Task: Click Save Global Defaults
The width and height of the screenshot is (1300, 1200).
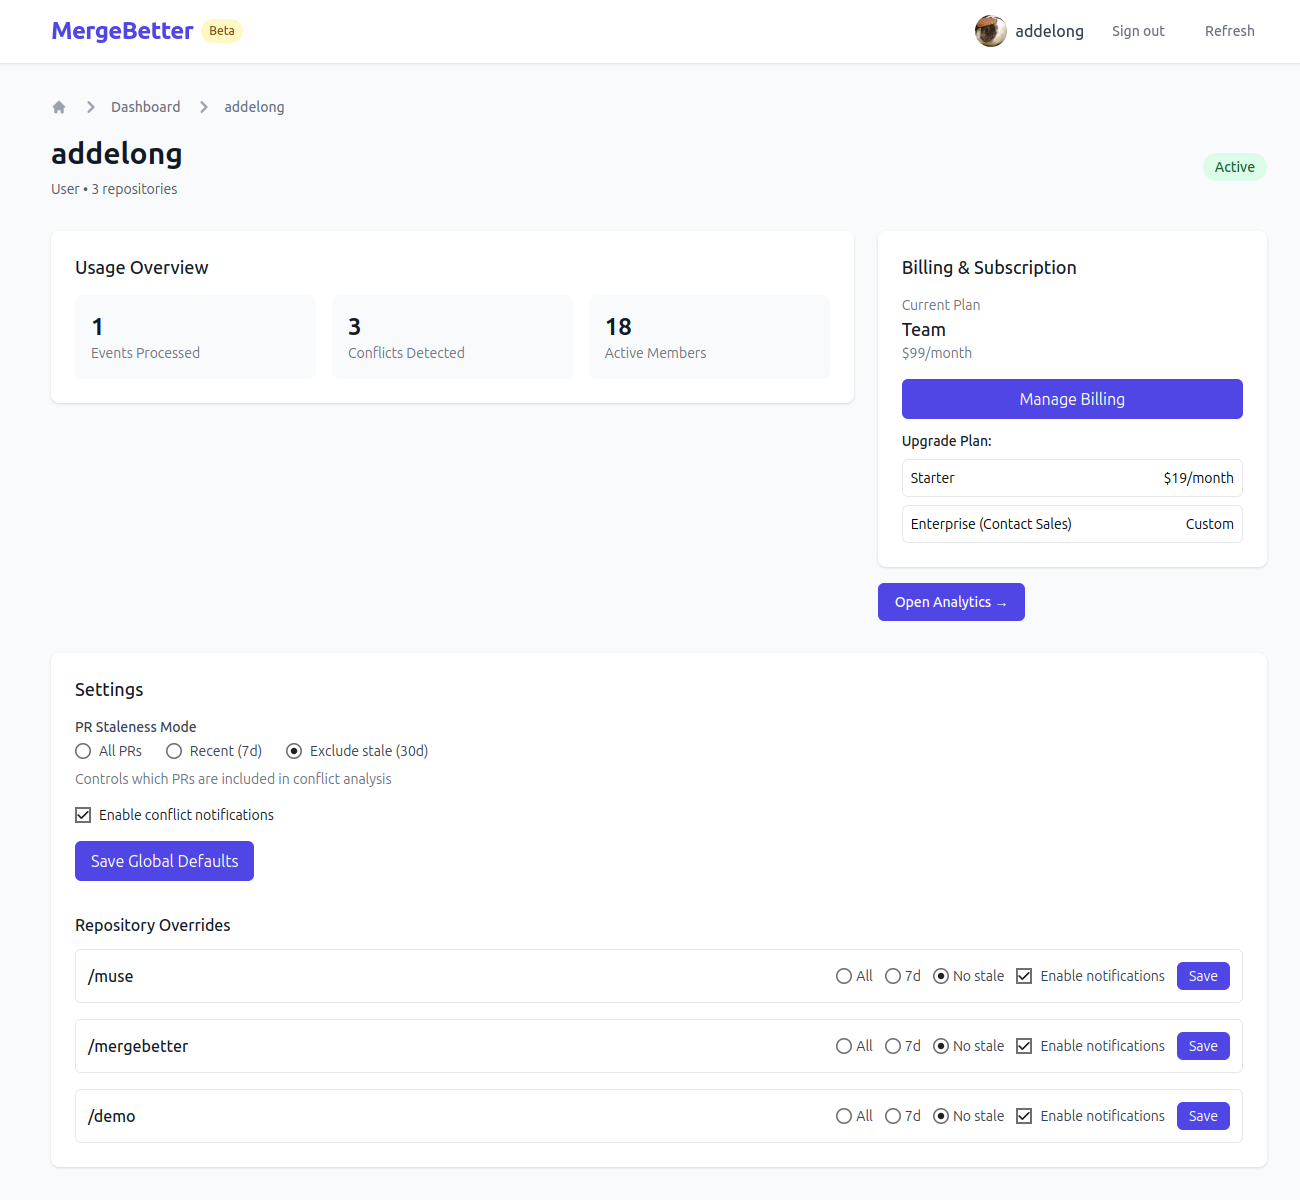Action: [164, 861]
